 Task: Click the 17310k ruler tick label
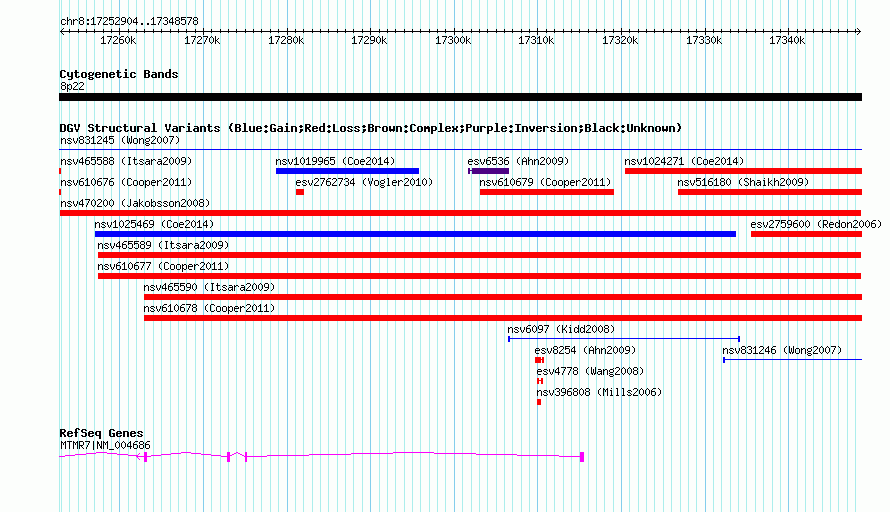[536, 40]
